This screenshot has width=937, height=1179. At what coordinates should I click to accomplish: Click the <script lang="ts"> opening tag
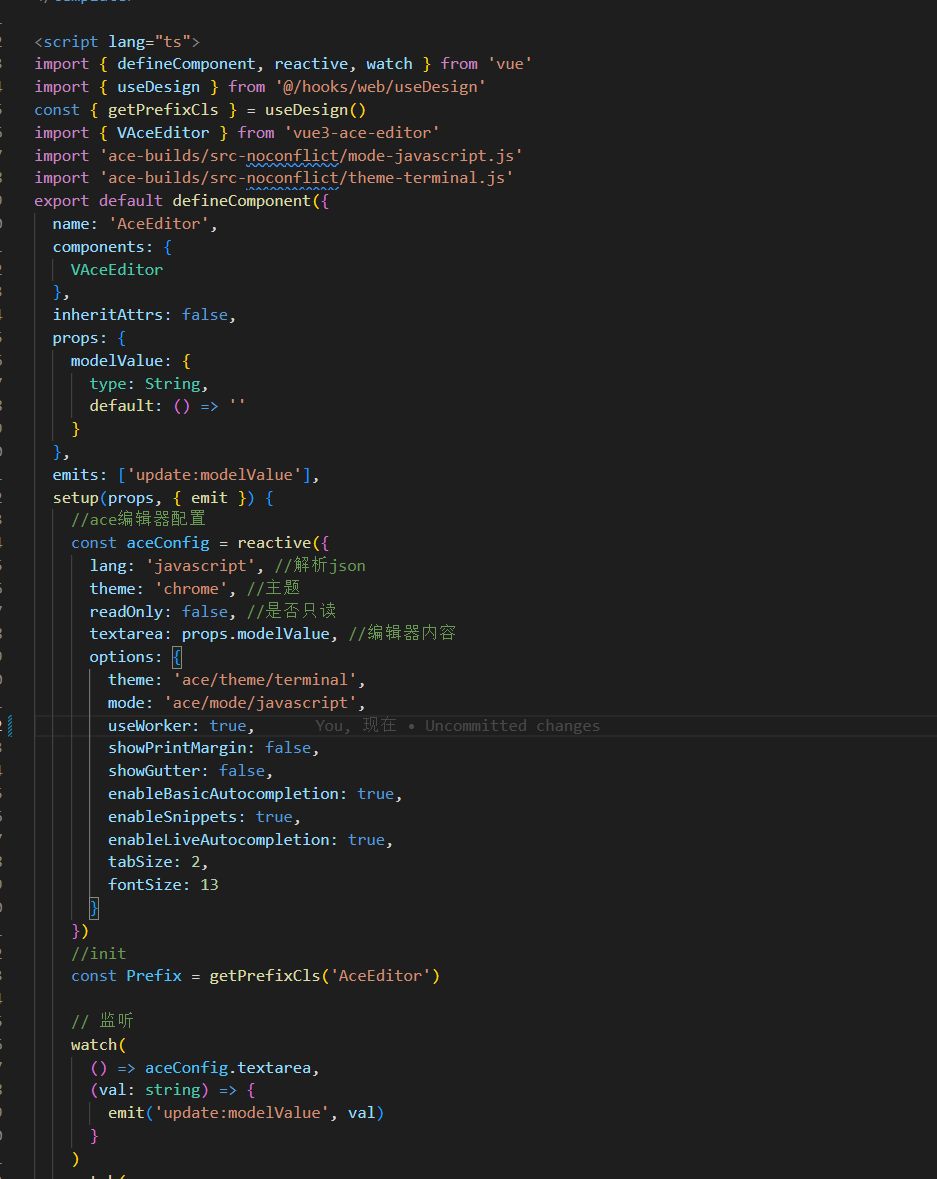coord(116,41)
